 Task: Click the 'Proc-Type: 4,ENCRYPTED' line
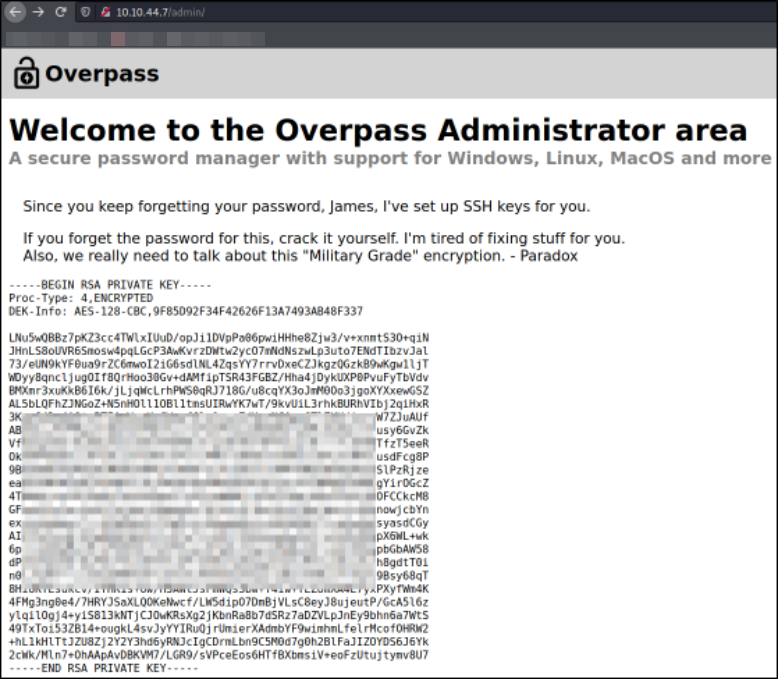(x=81, y=298)
